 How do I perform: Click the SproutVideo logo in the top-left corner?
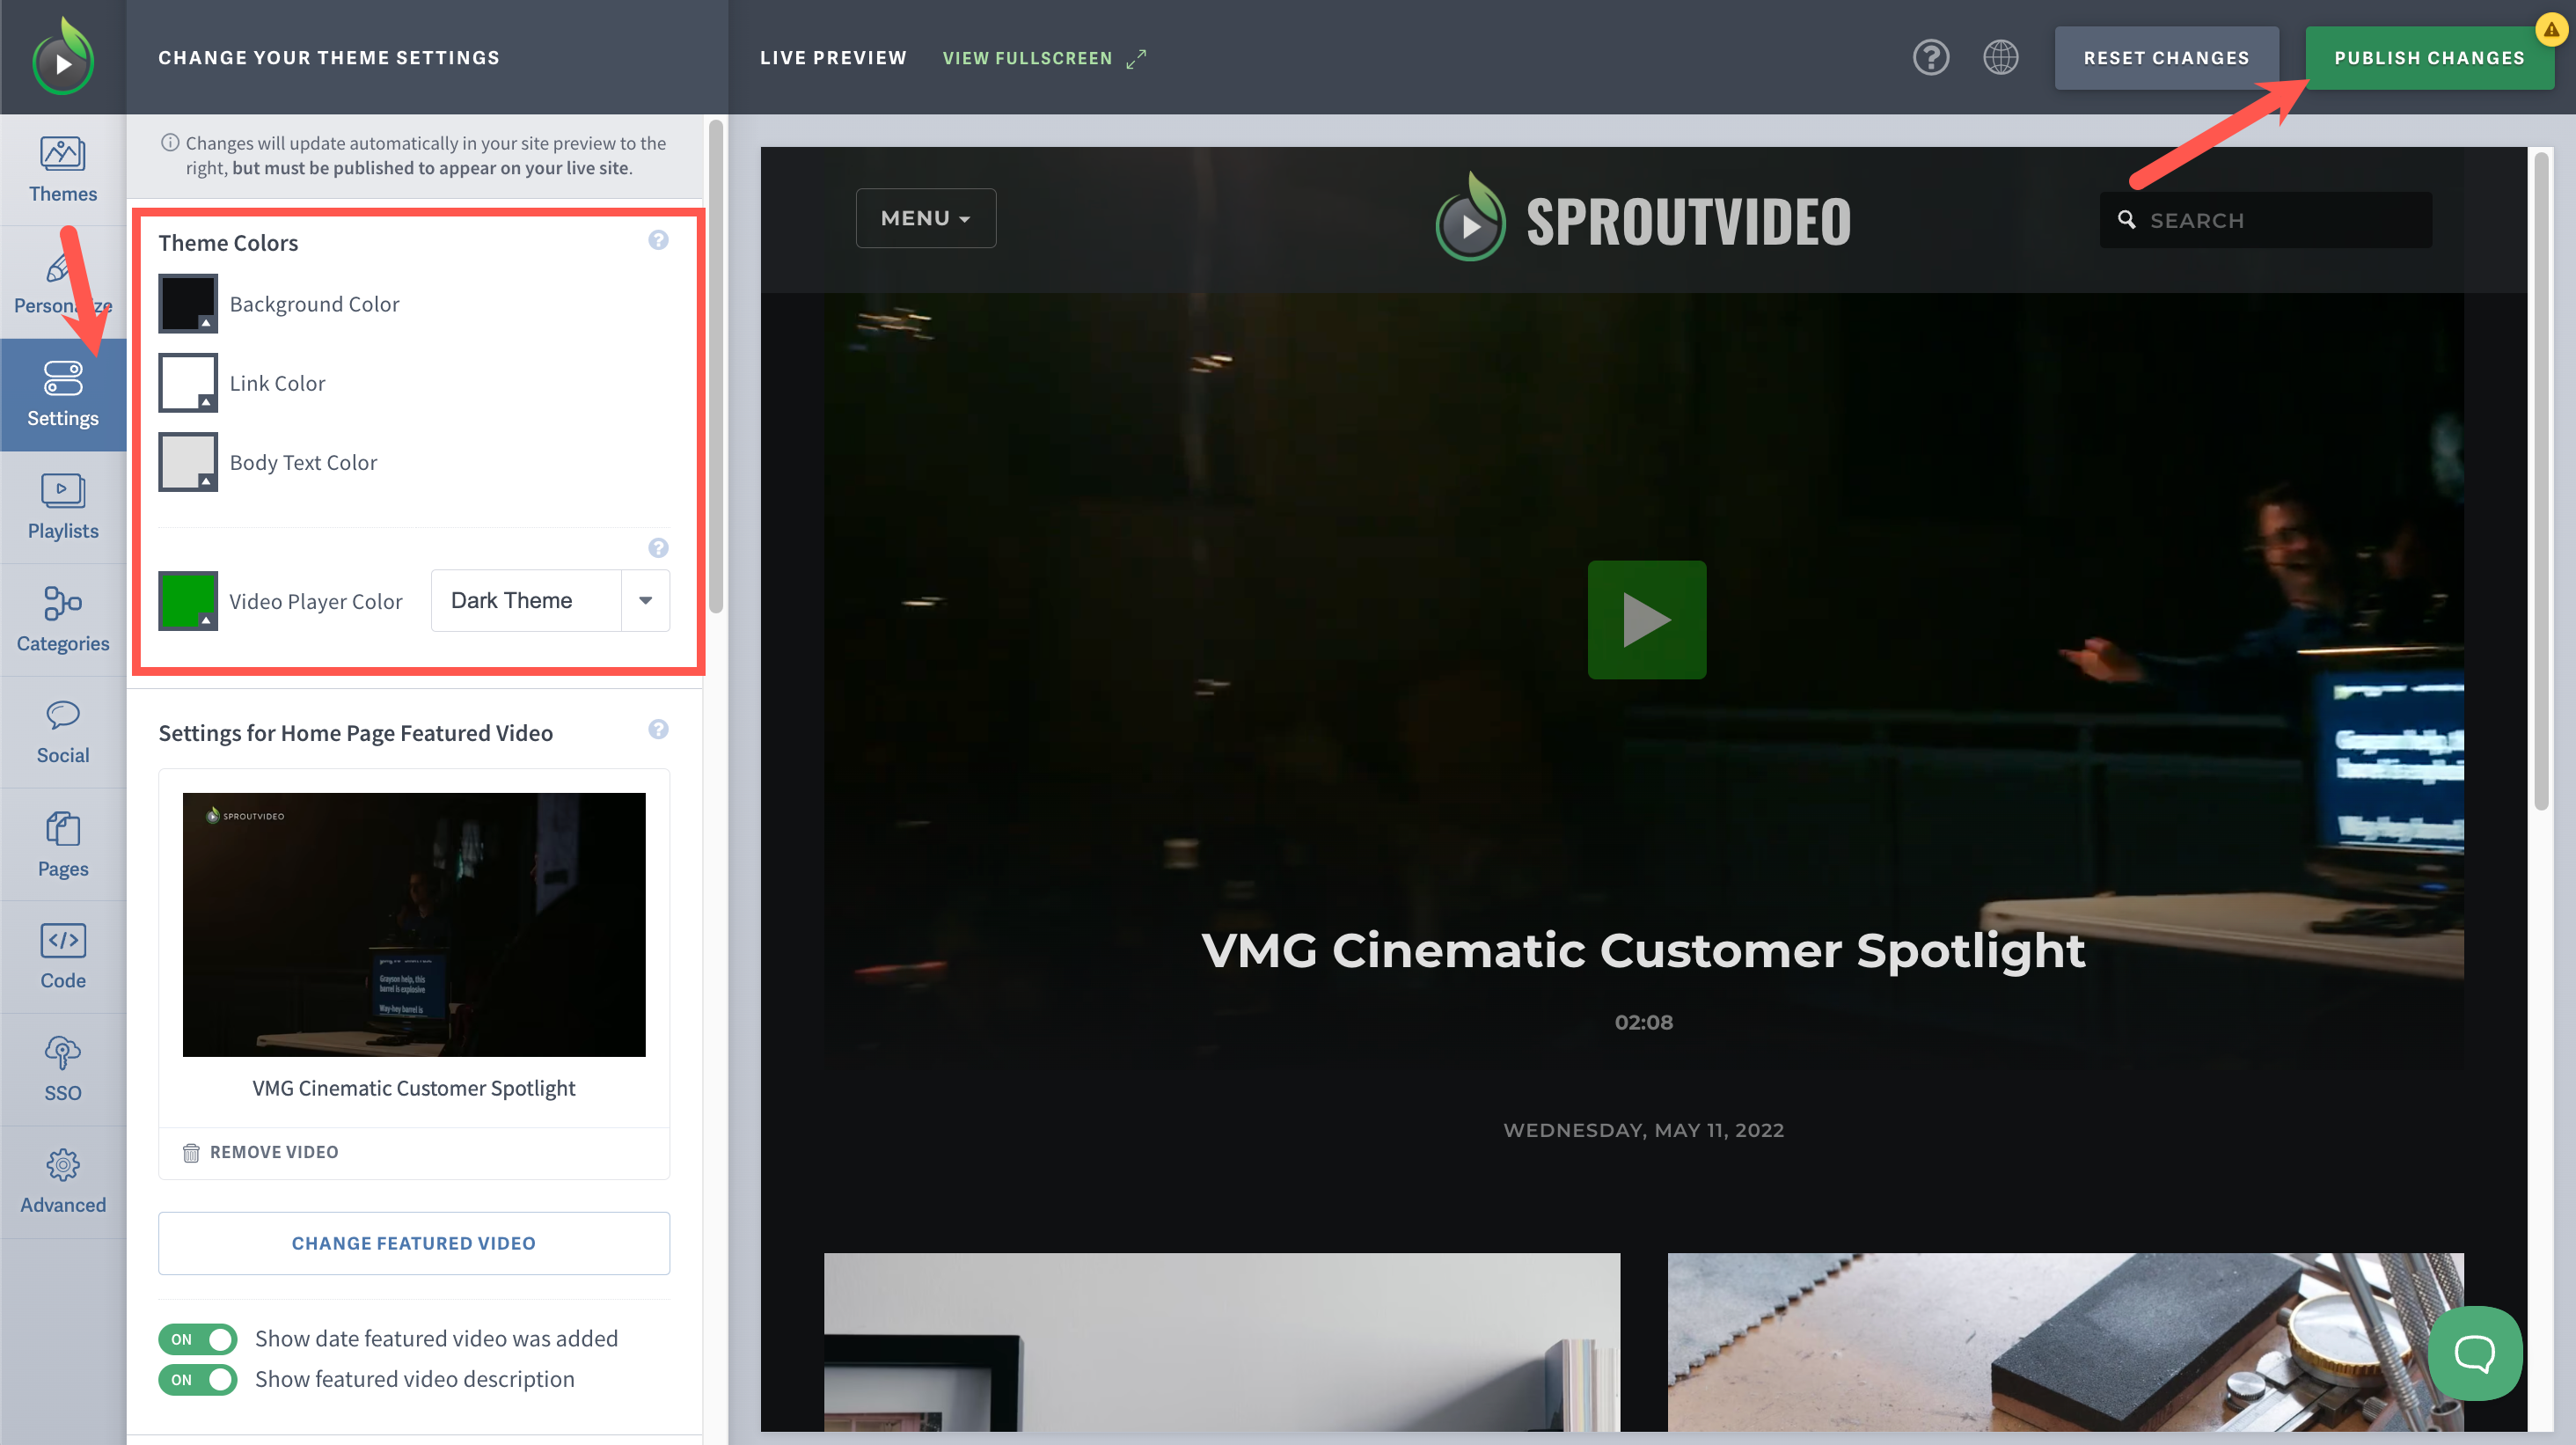(62, 57)
